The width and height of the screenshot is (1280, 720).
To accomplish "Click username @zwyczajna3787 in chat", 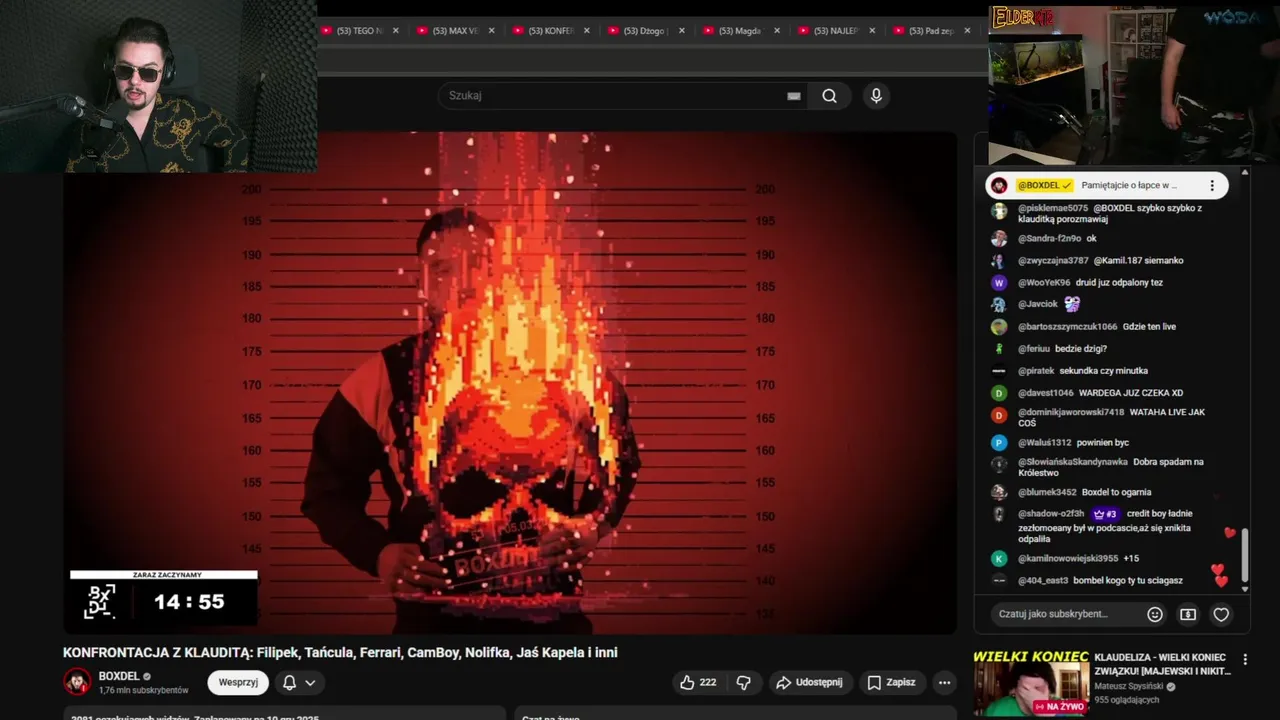I will point(1053,261).
